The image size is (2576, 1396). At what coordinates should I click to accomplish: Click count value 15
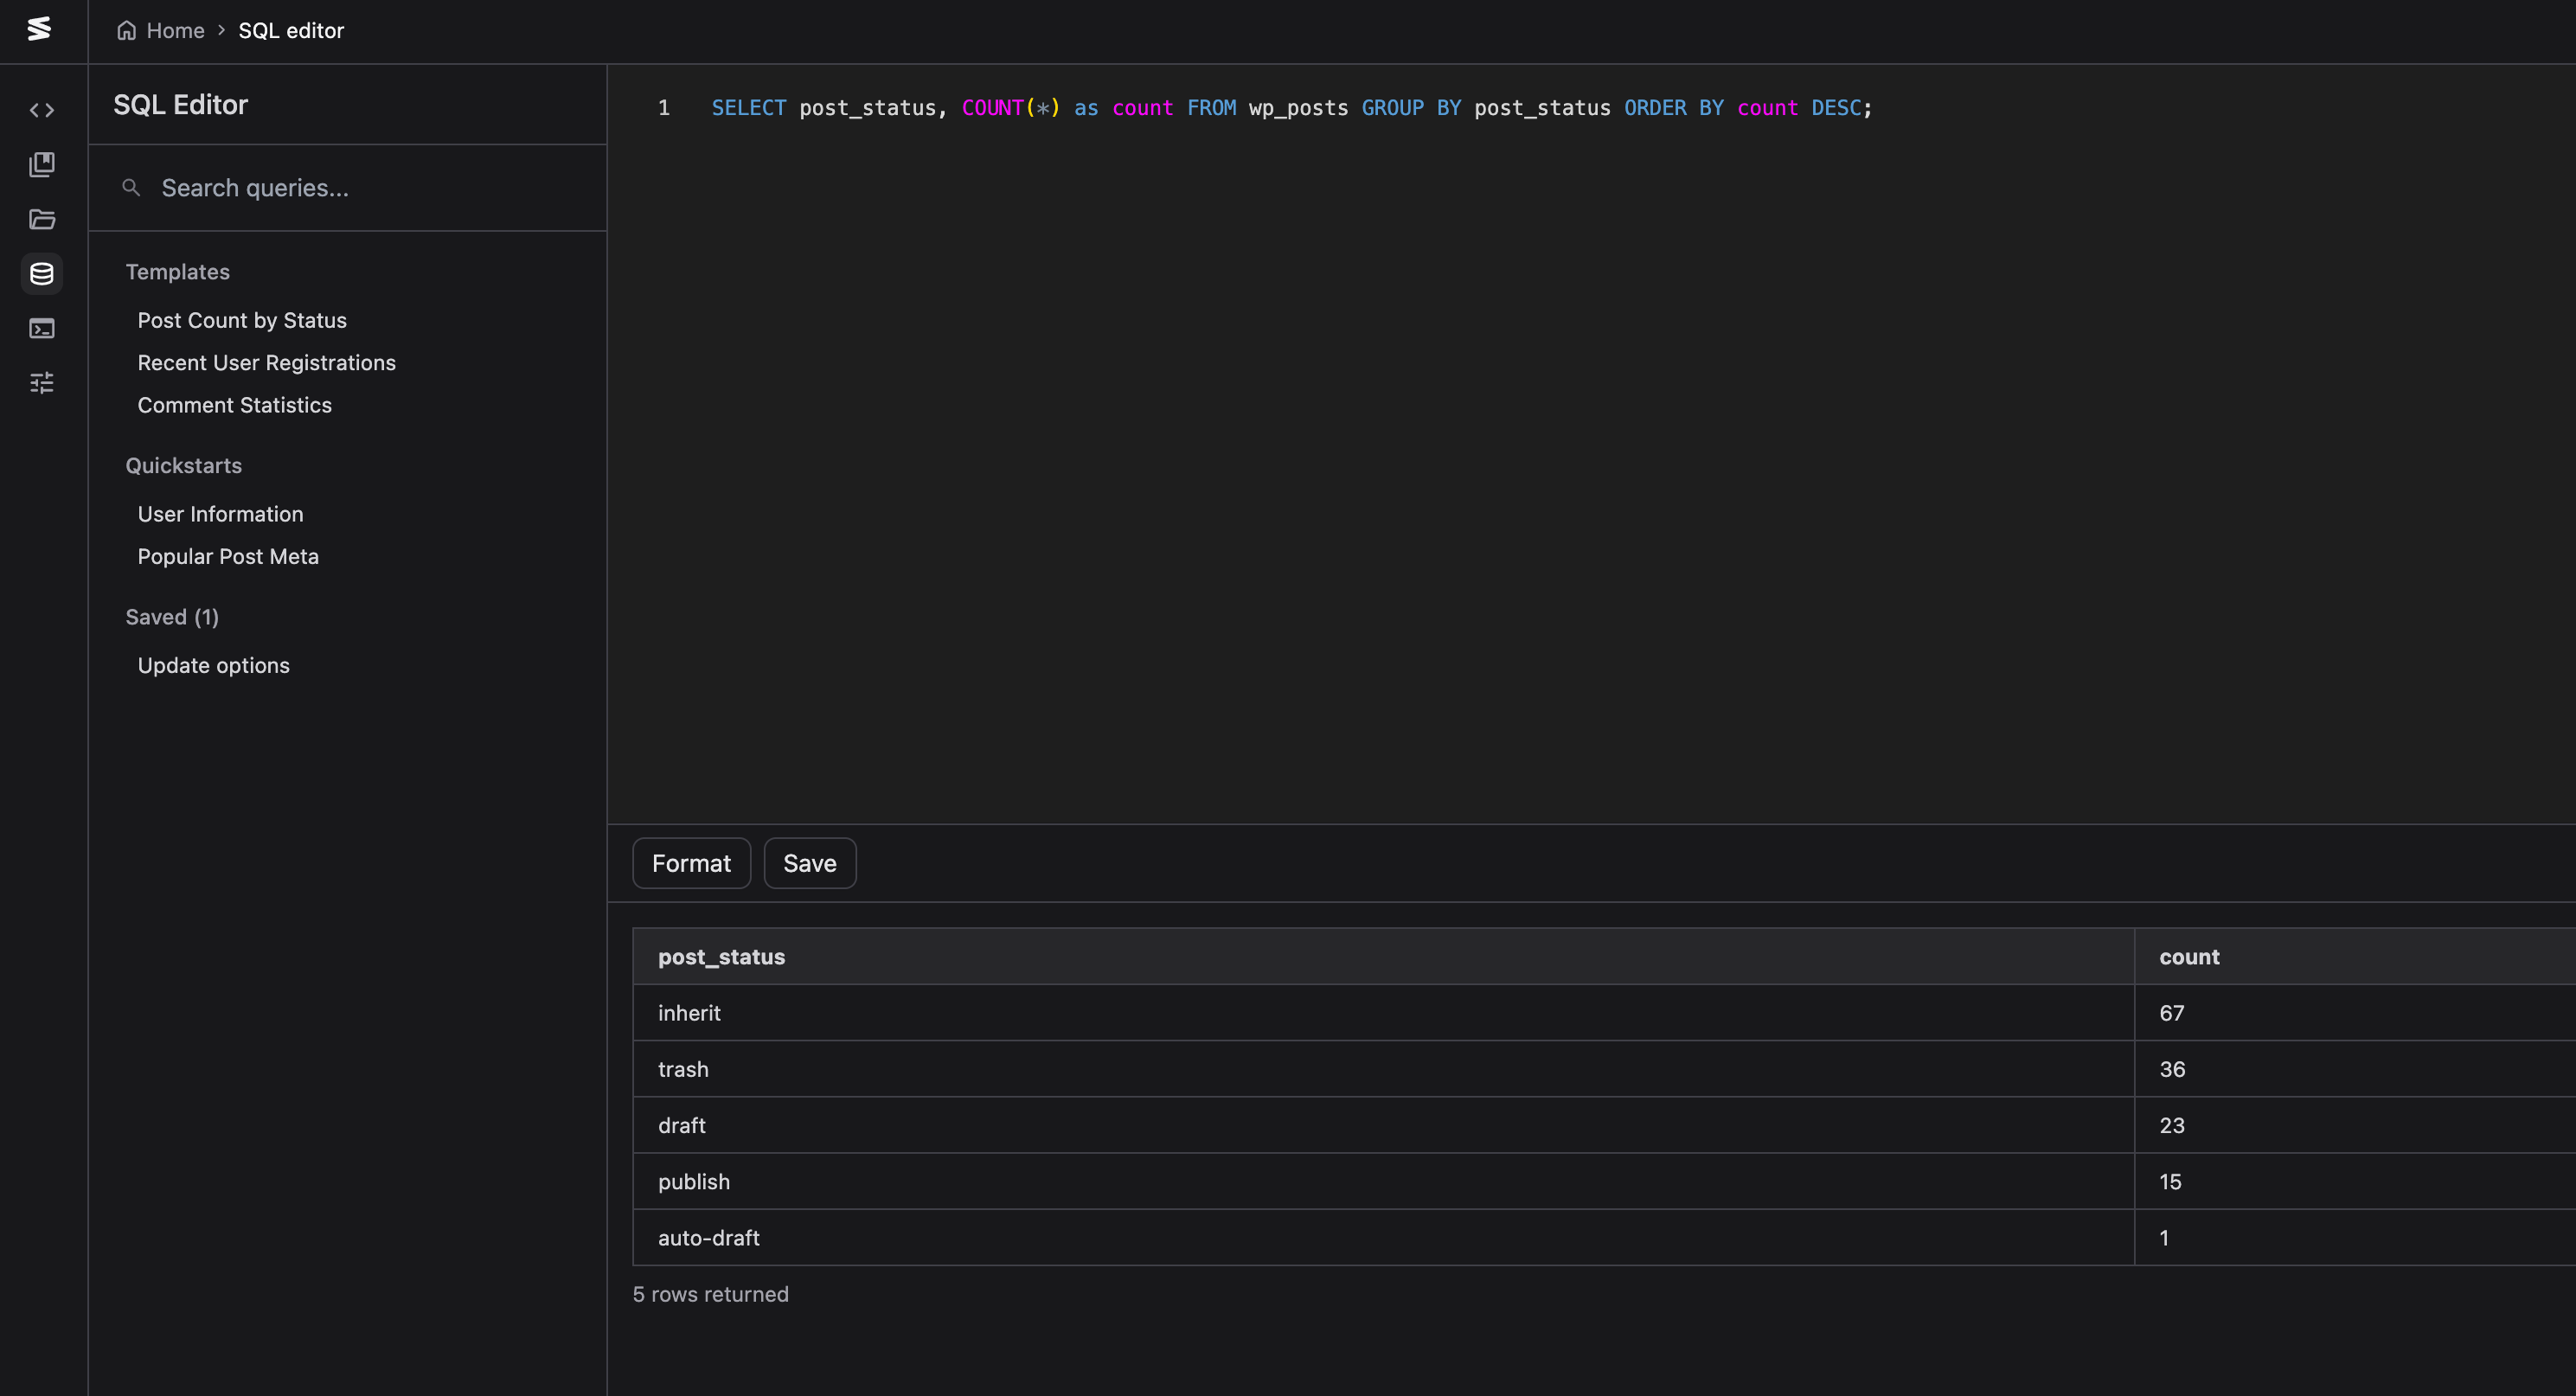click(2170, 1181)
